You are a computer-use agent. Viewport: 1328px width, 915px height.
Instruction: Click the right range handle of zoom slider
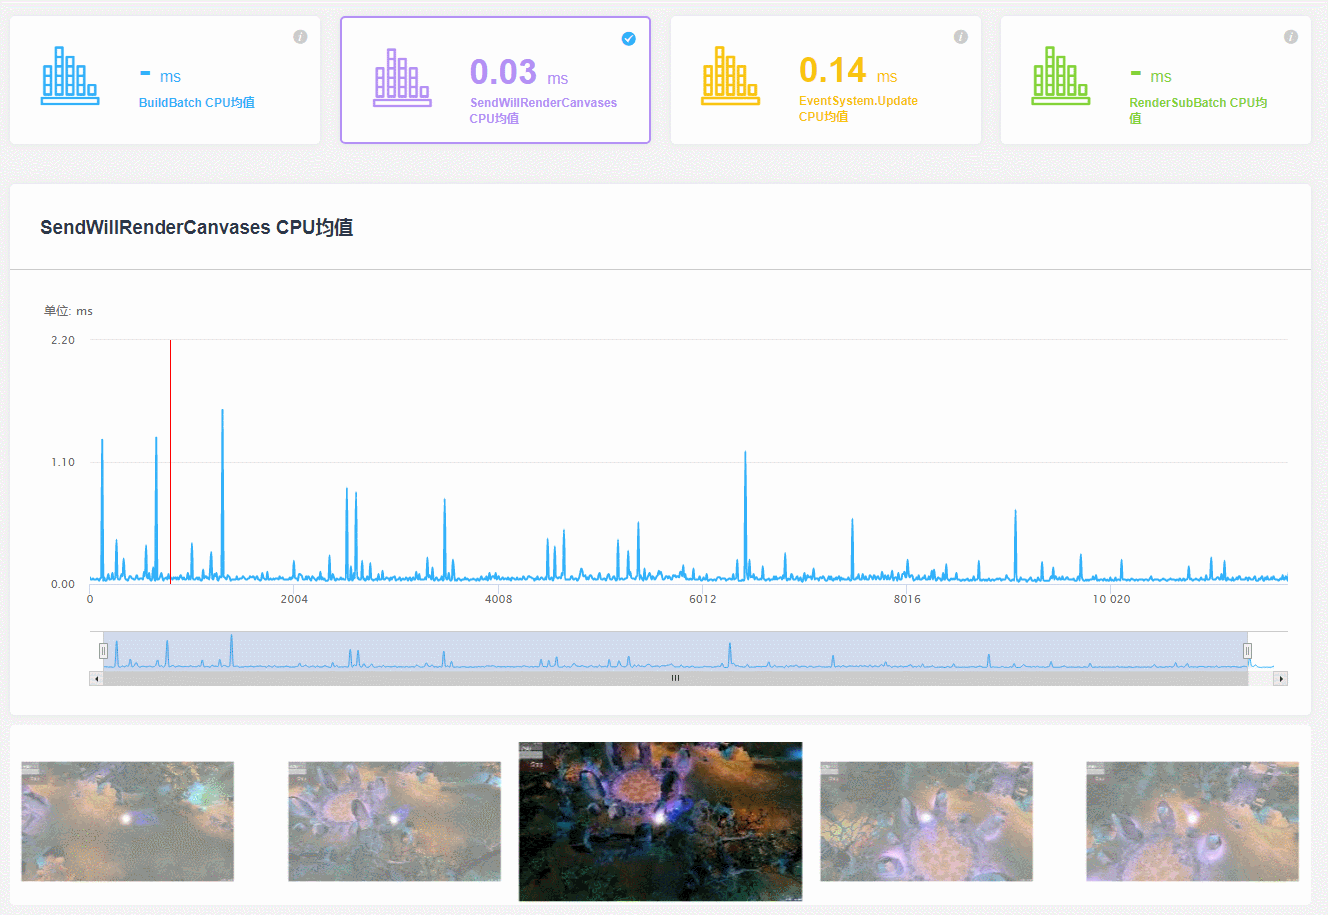coord(1247,651)
